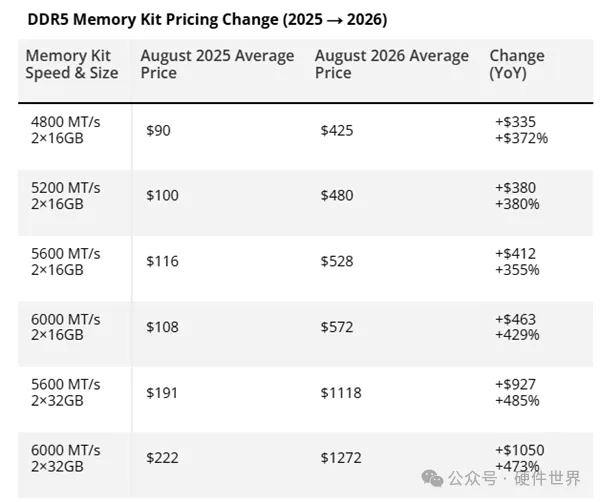
Task: Select the Memory Kit Speed & Size header
Action: 72,64
